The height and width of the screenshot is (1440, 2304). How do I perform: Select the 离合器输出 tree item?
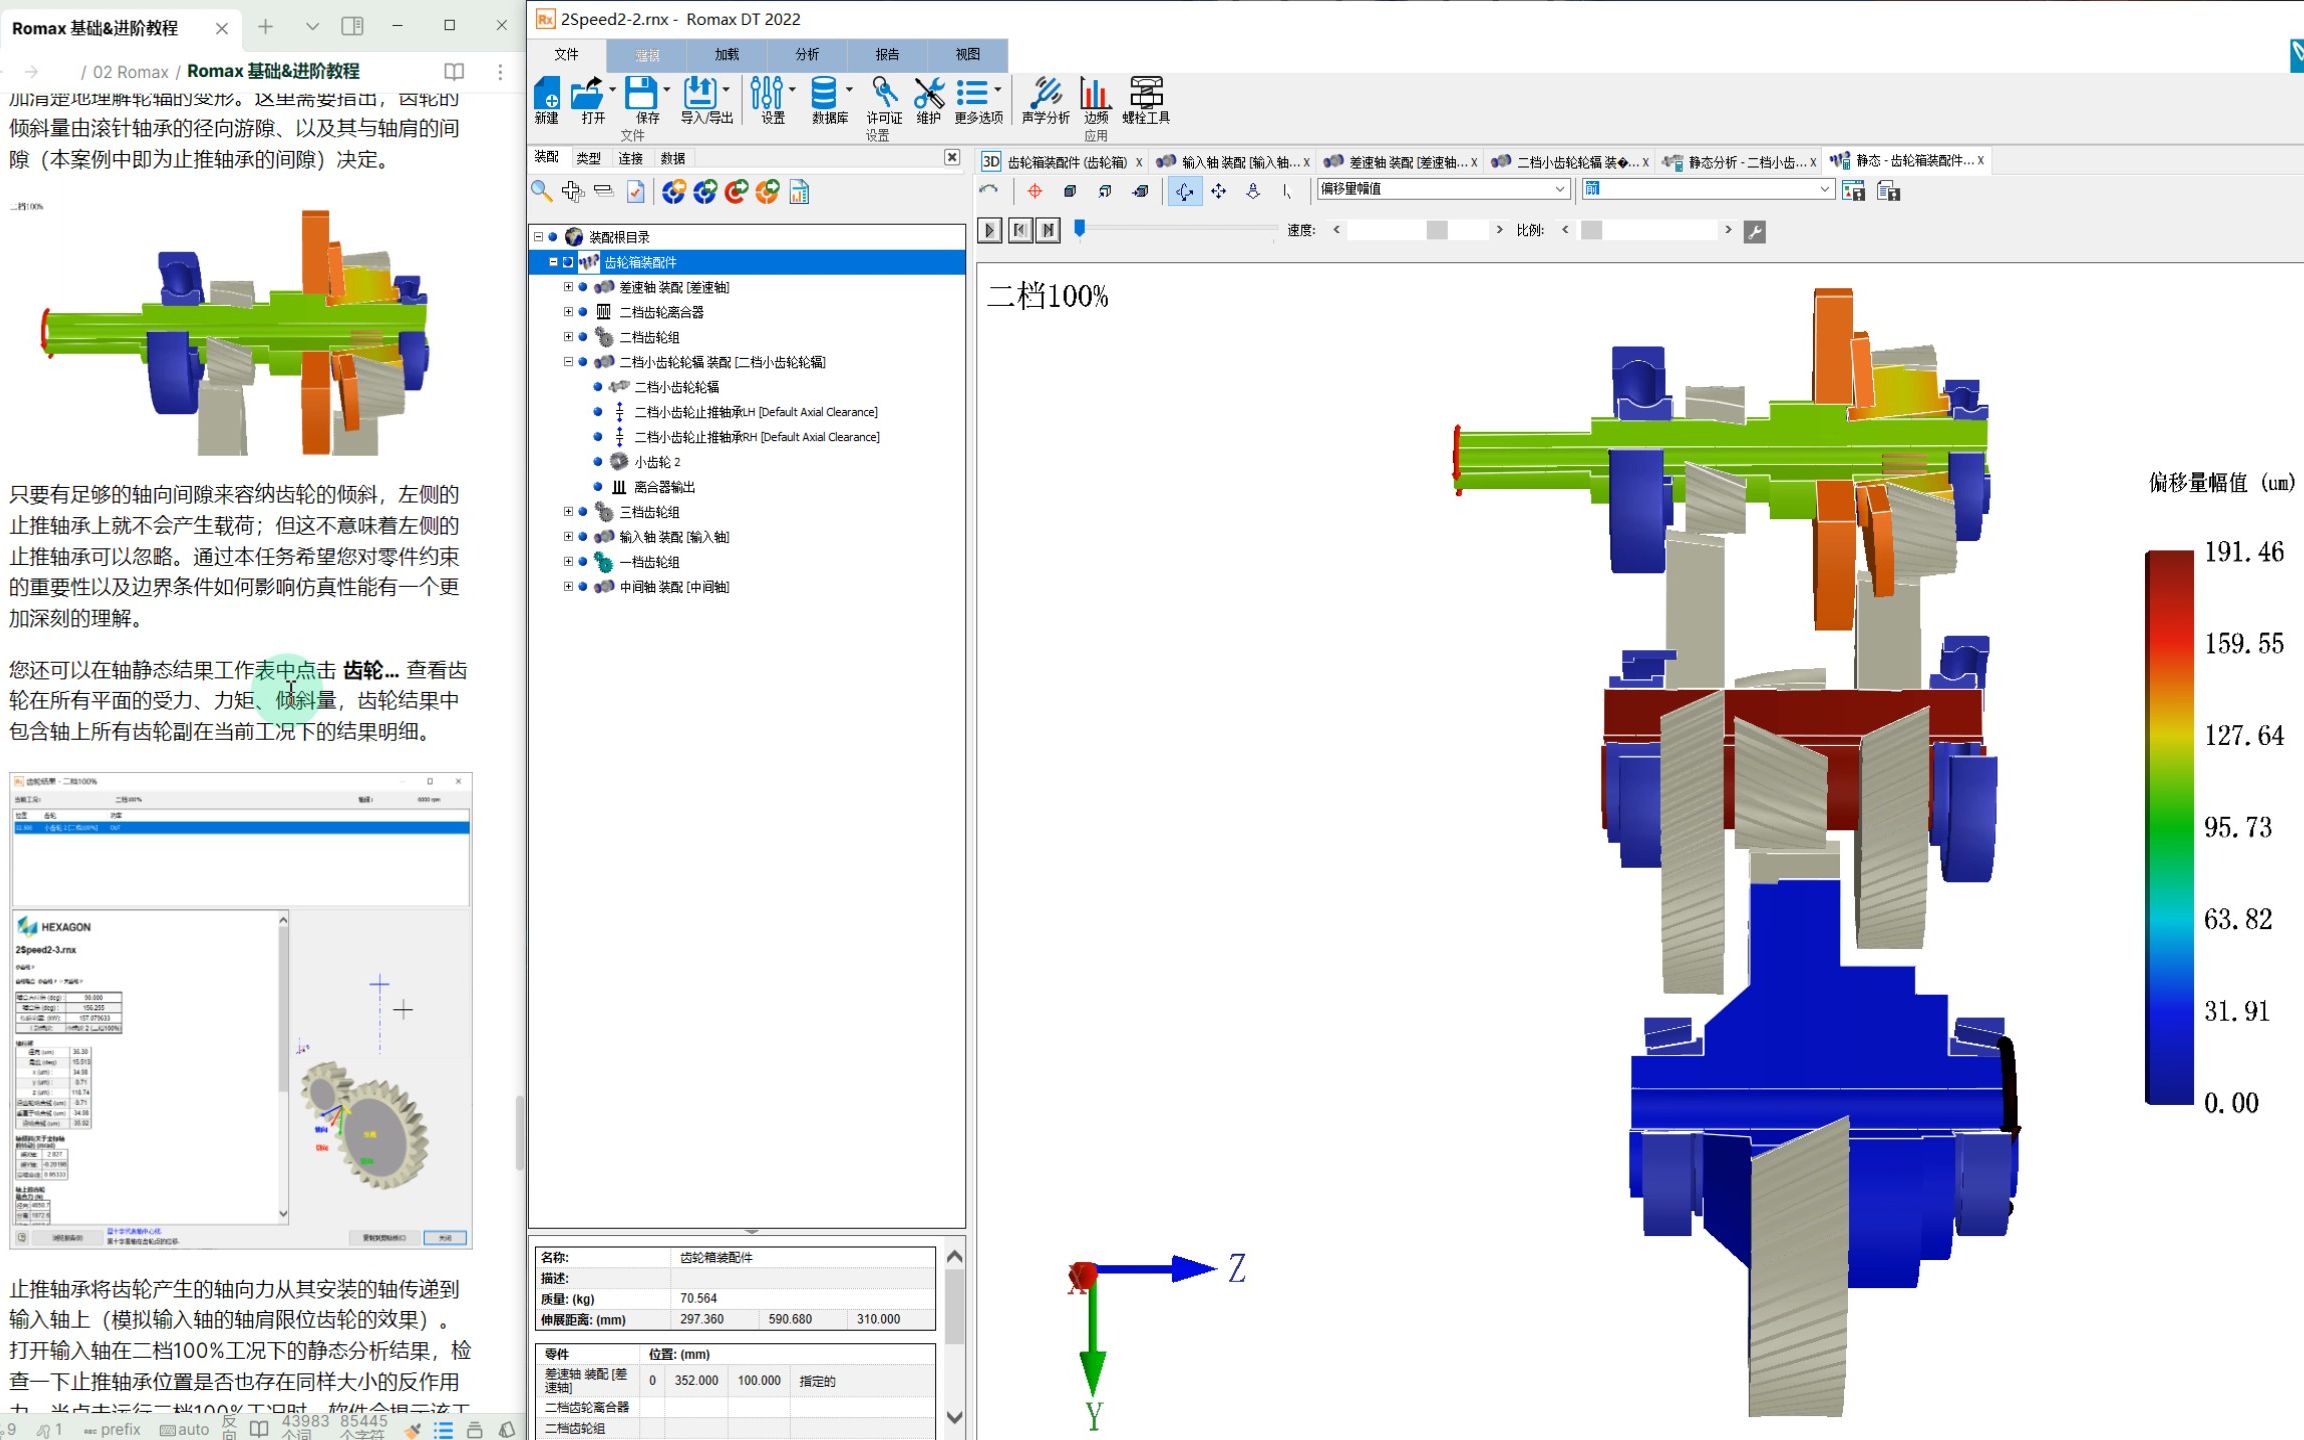664,487
